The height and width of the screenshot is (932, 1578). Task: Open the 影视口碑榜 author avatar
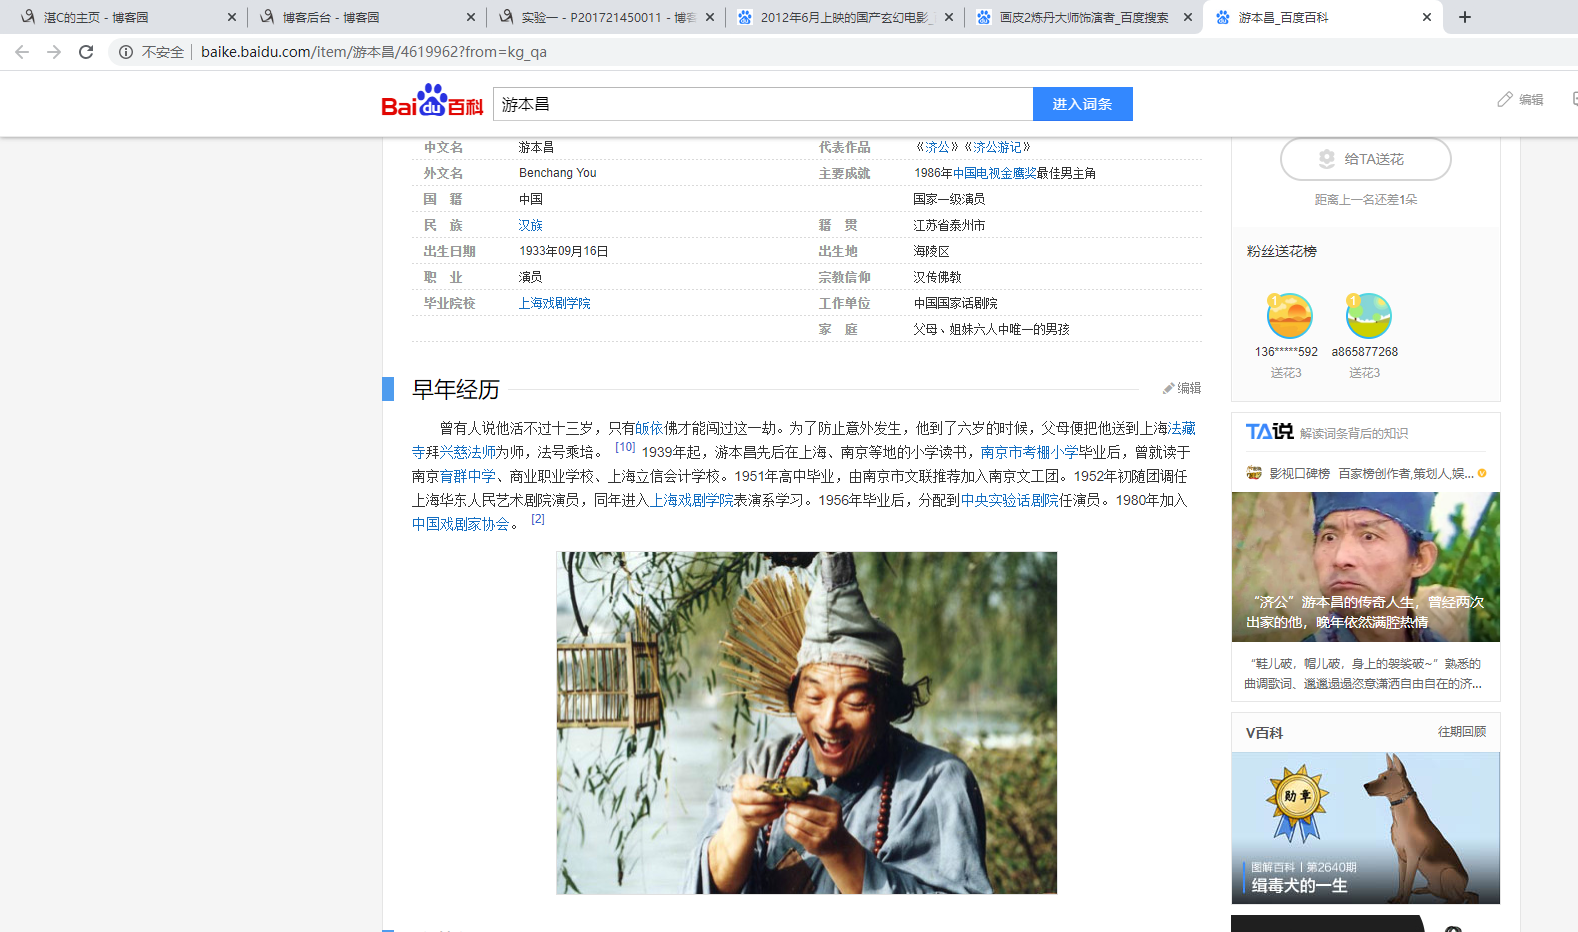pos(1254,473)
